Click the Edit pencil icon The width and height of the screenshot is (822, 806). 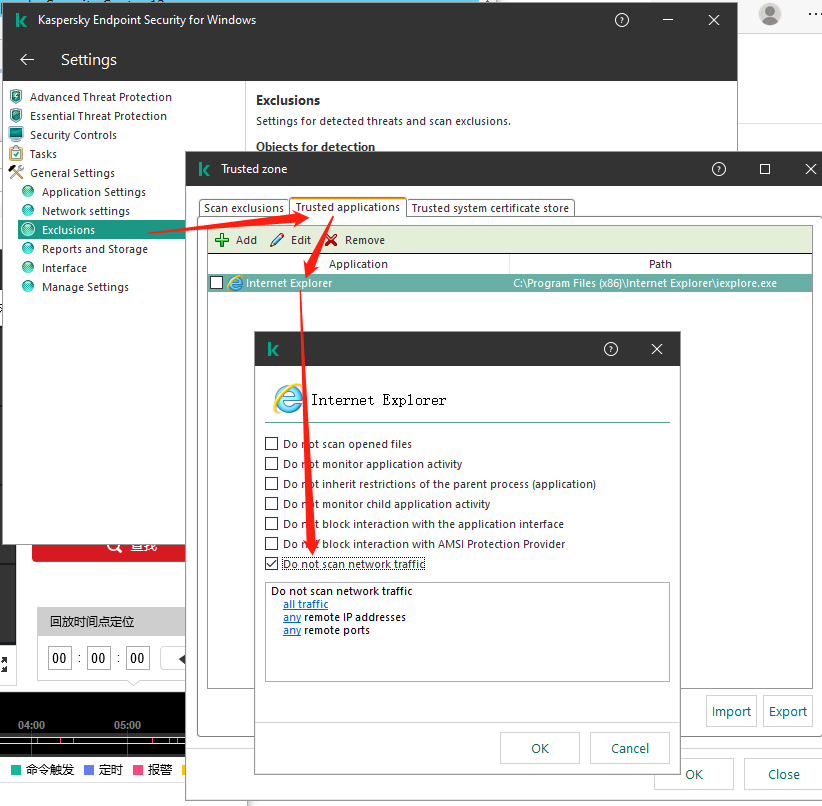(277, 240)
